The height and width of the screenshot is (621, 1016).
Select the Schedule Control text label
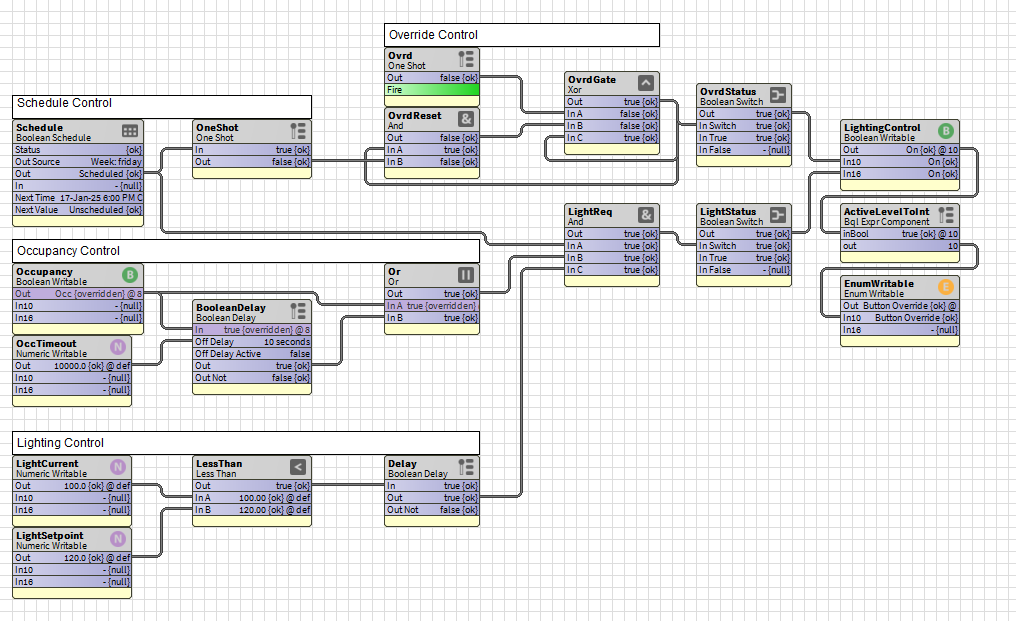click(x=64, y=103)
